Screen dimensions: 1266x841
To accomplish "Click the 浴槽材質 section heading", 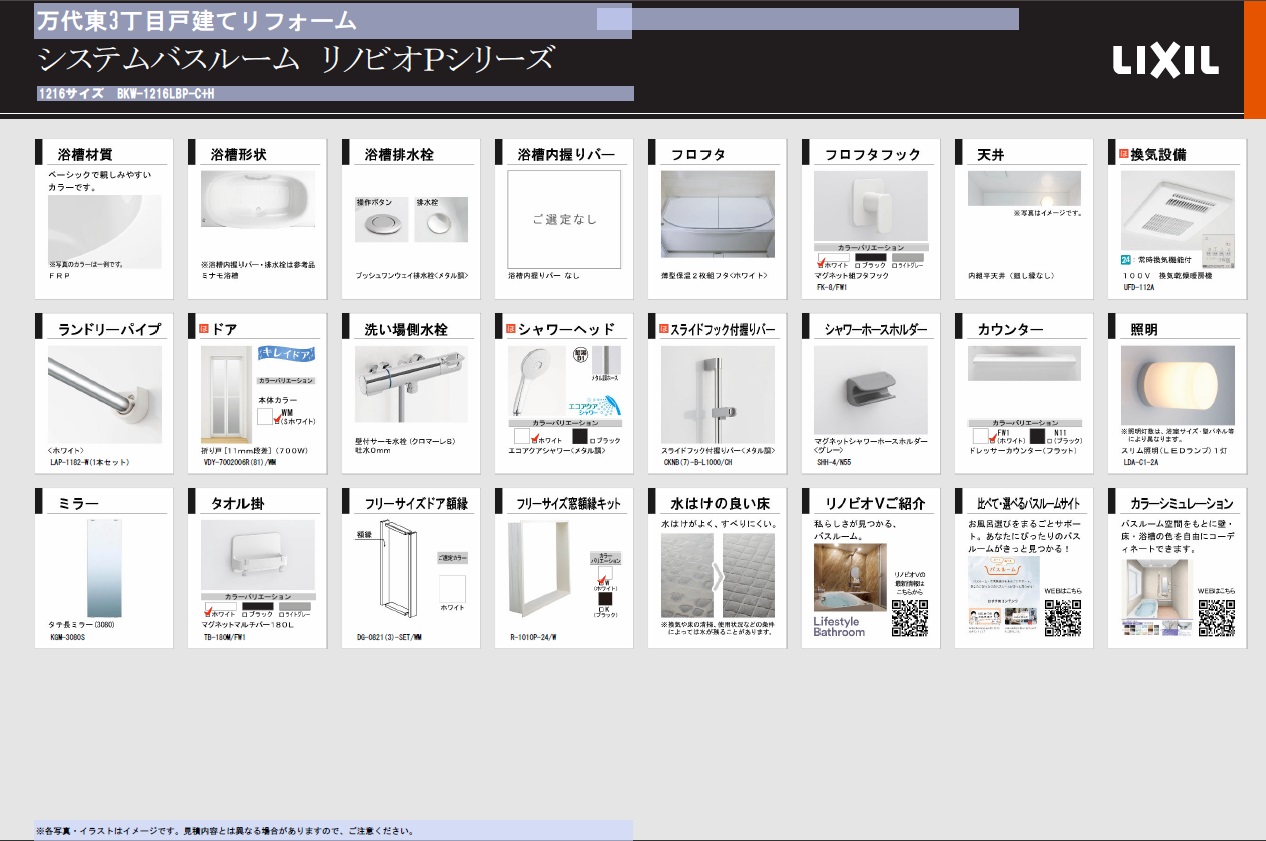I will 85,155.
